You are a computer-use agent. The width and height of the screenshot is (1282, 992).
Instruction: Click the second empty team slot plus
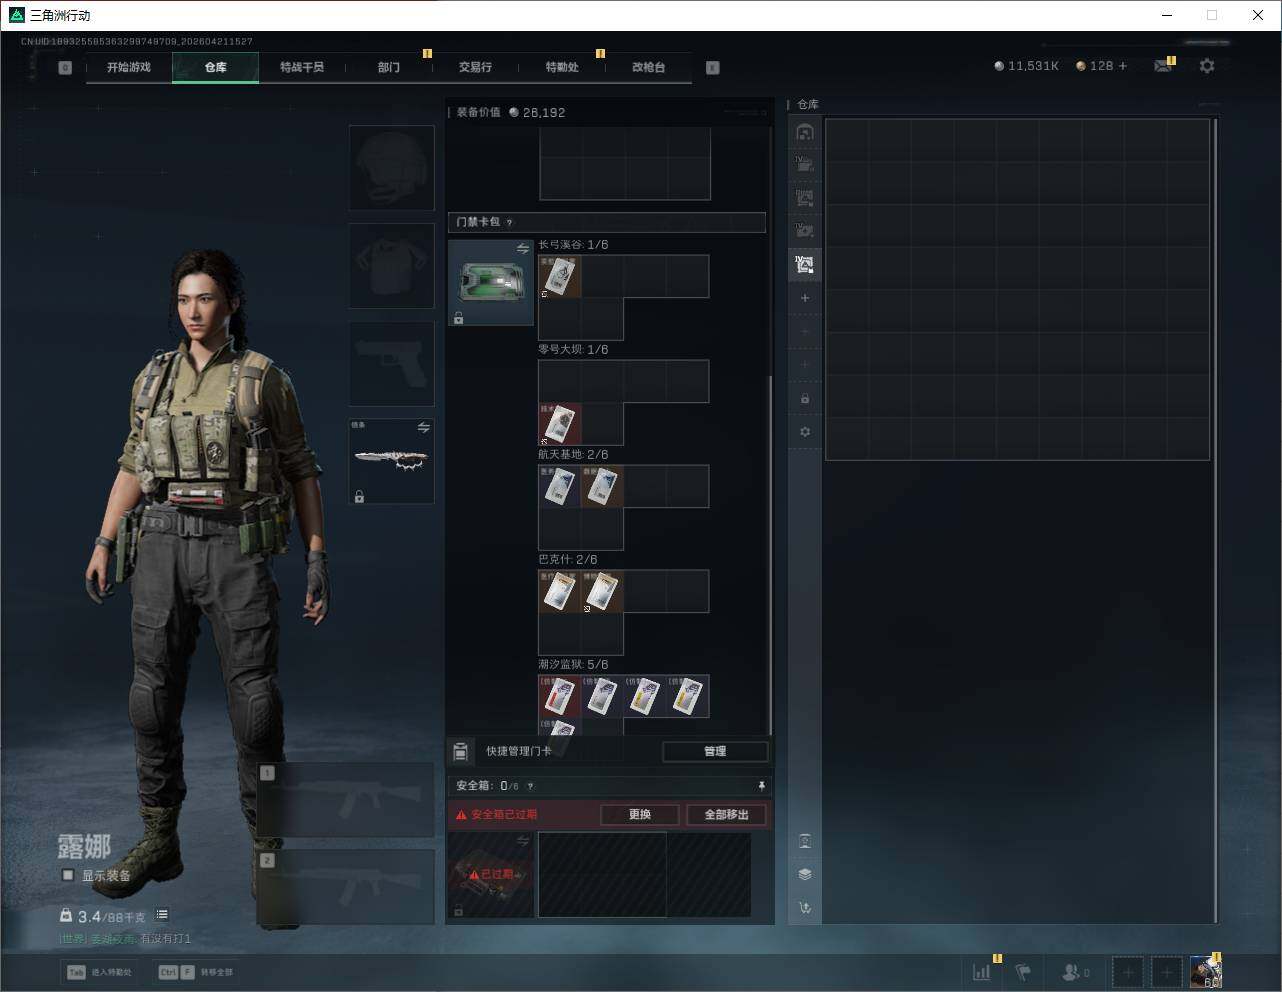[1166, 971]
